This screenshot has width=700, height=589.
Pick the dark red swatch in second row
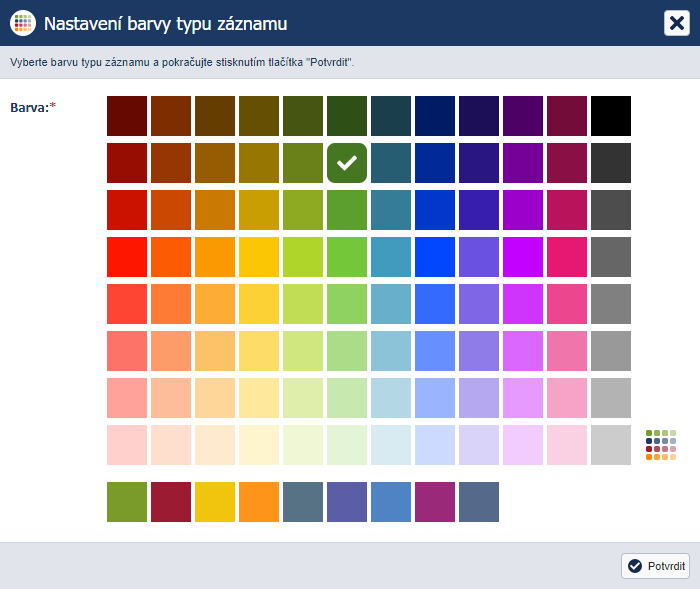point(127,163)
